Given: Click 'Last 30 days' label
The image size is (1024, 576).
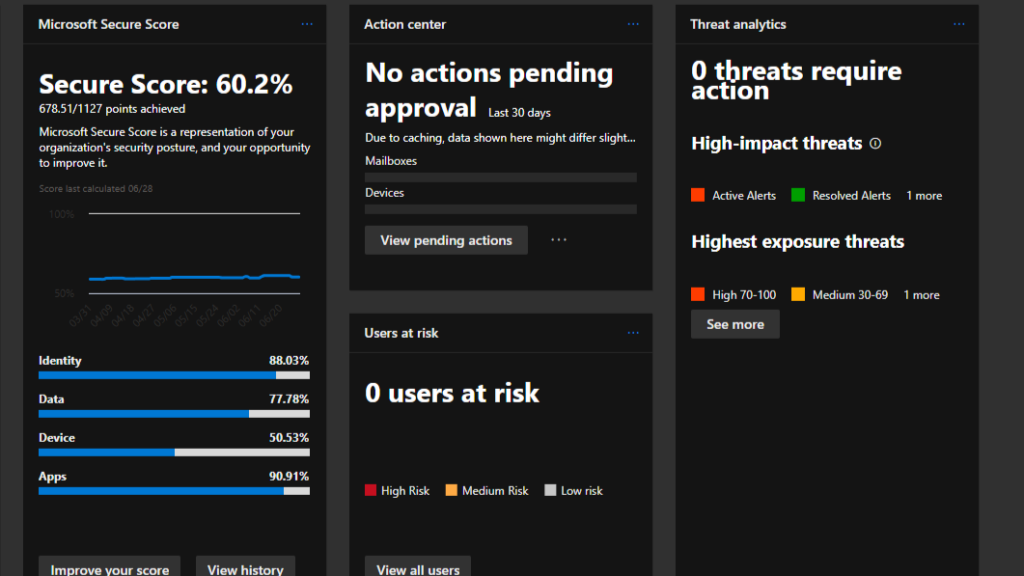Looking at the screenshot, I should coord(519,113).
